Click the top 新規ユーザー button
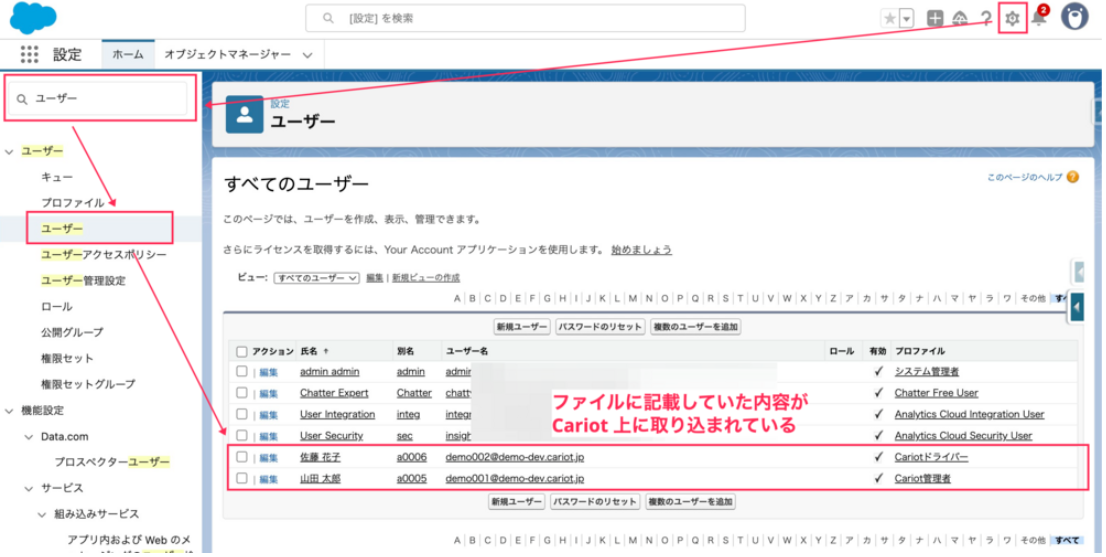The image size is (1106, 557). point(521,327)
